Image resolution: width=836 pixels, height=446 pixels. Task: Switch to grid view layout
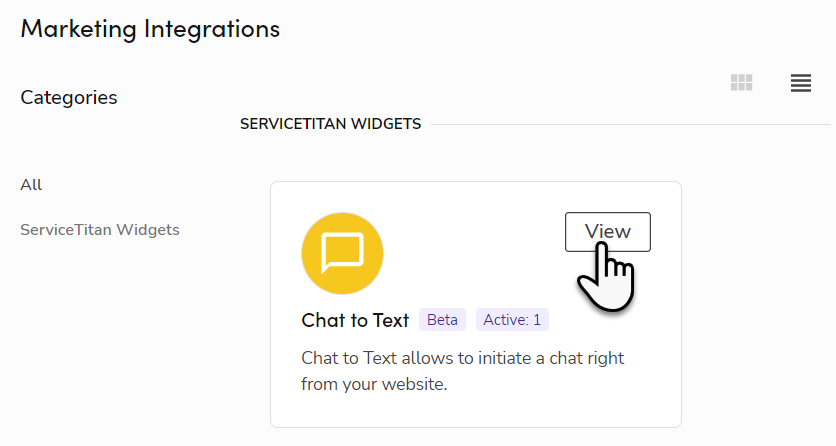(x=741, y=83)
